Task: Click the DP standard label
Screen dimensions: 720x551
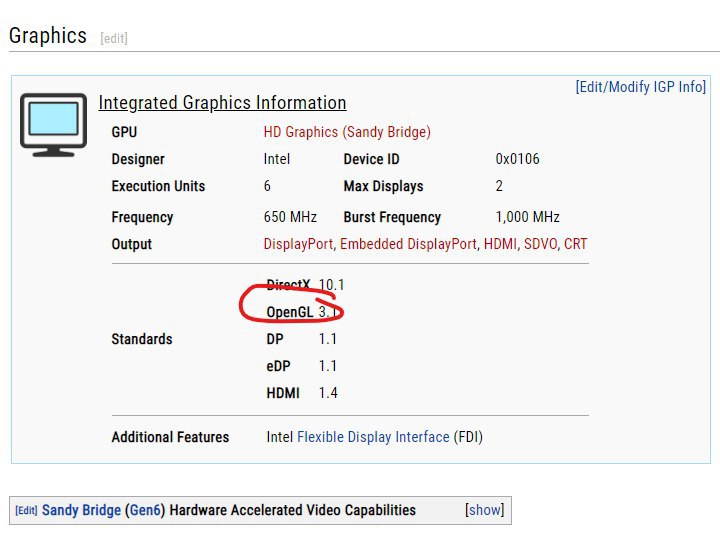Action: click(x=275, y=339)
